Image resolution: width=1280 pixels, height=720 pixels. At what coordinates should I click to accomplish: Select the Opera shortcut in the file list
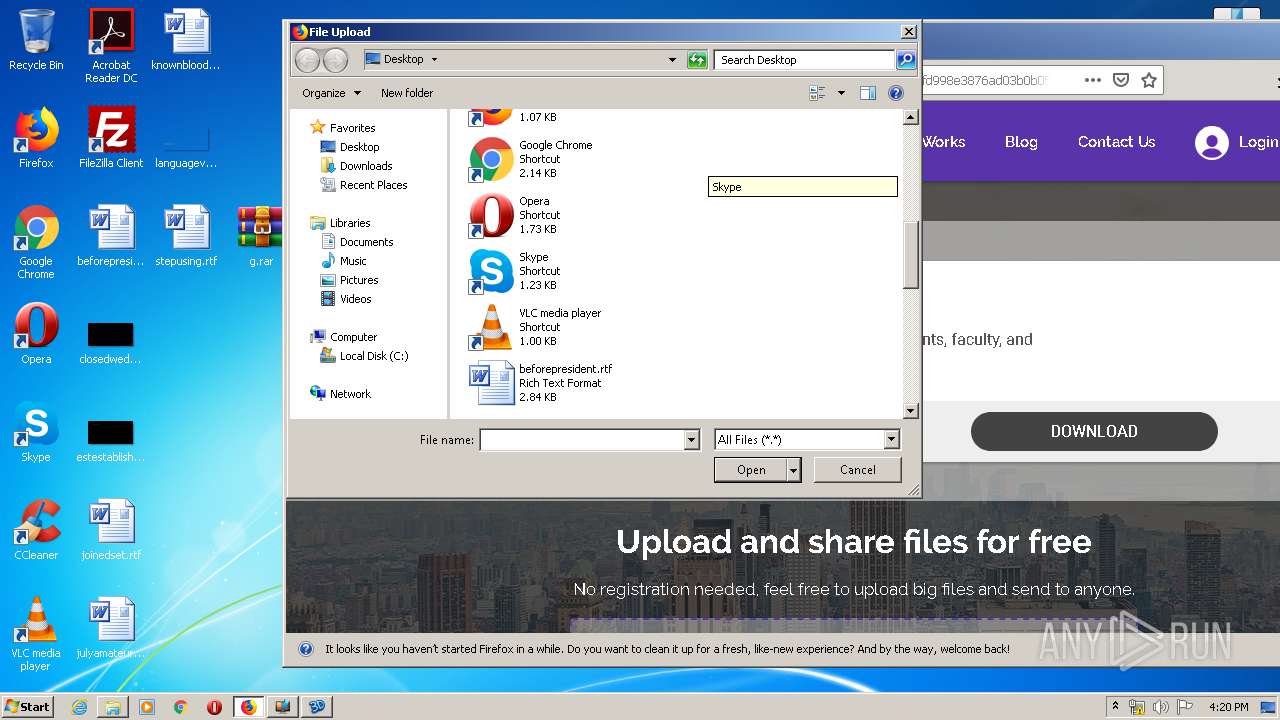pyautogui.click(x=516, y=215)
